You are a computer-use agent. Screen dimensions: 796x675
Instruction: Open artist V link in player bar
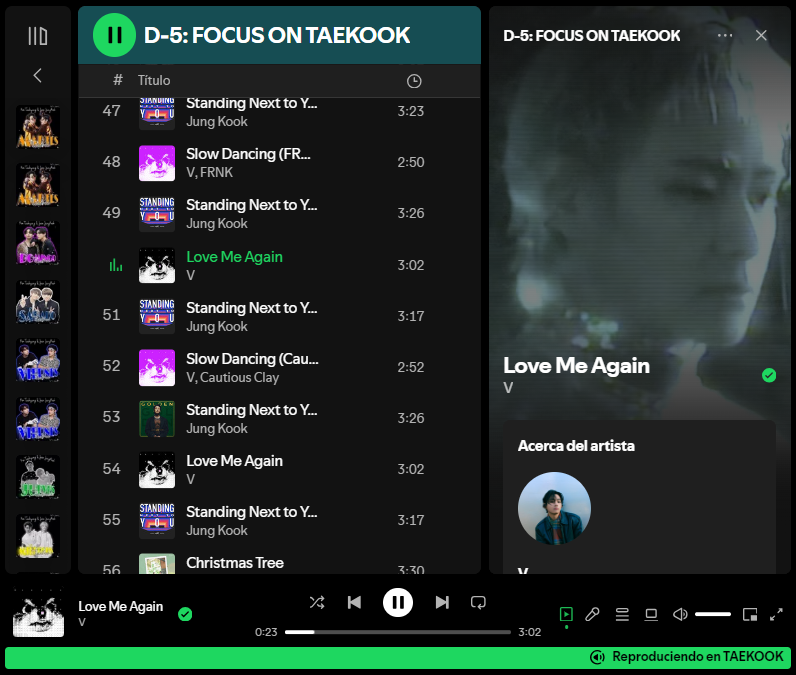coord(82,622)
